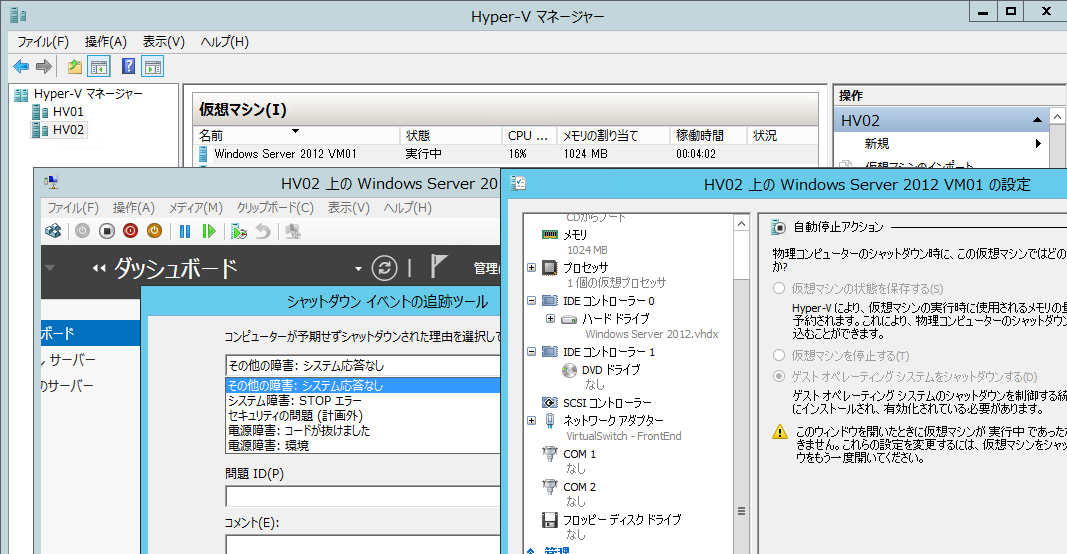
Task: Click the Back arrow in Hyper-V Manager toolbar
Action: point(21,67)
